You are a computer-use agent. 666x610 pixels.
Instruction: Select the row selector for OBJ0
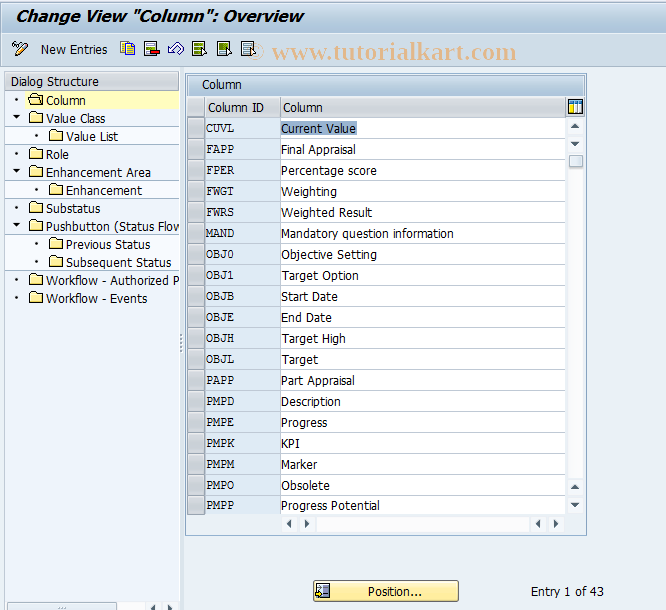point(196,254)
